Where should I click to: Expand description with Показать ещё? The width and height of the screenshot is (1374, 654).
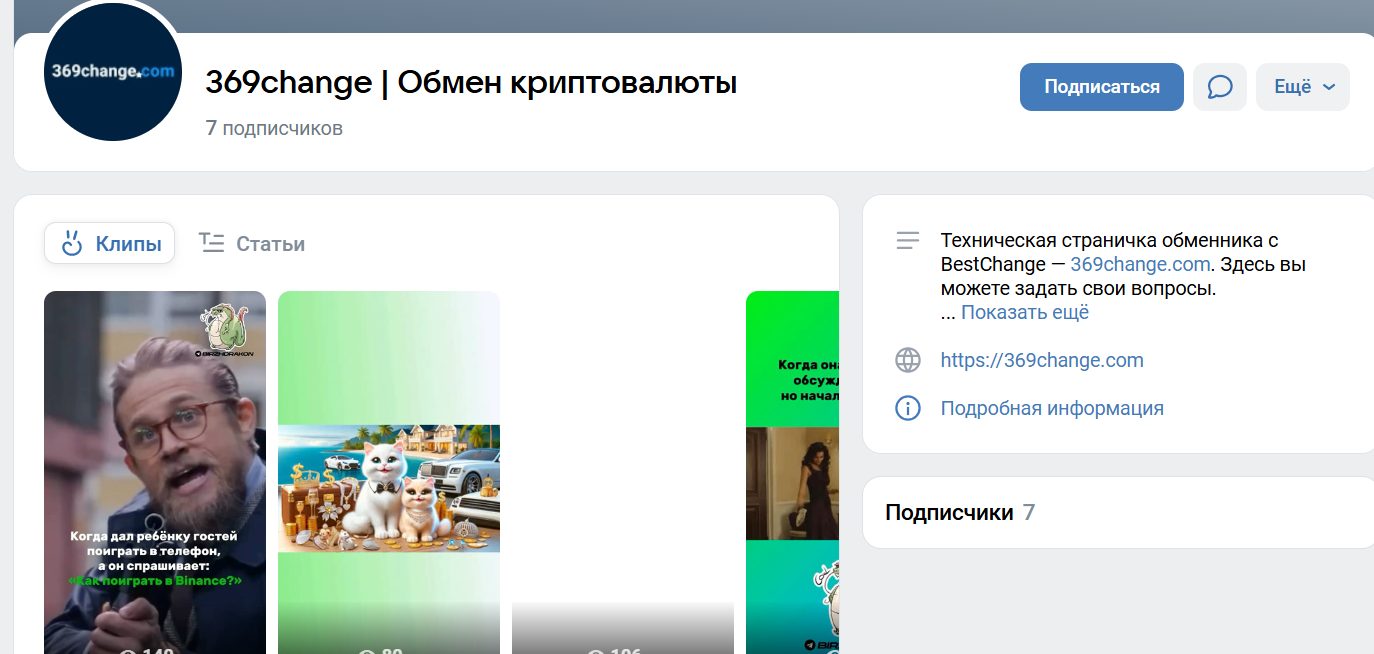tap(1024, 312)
